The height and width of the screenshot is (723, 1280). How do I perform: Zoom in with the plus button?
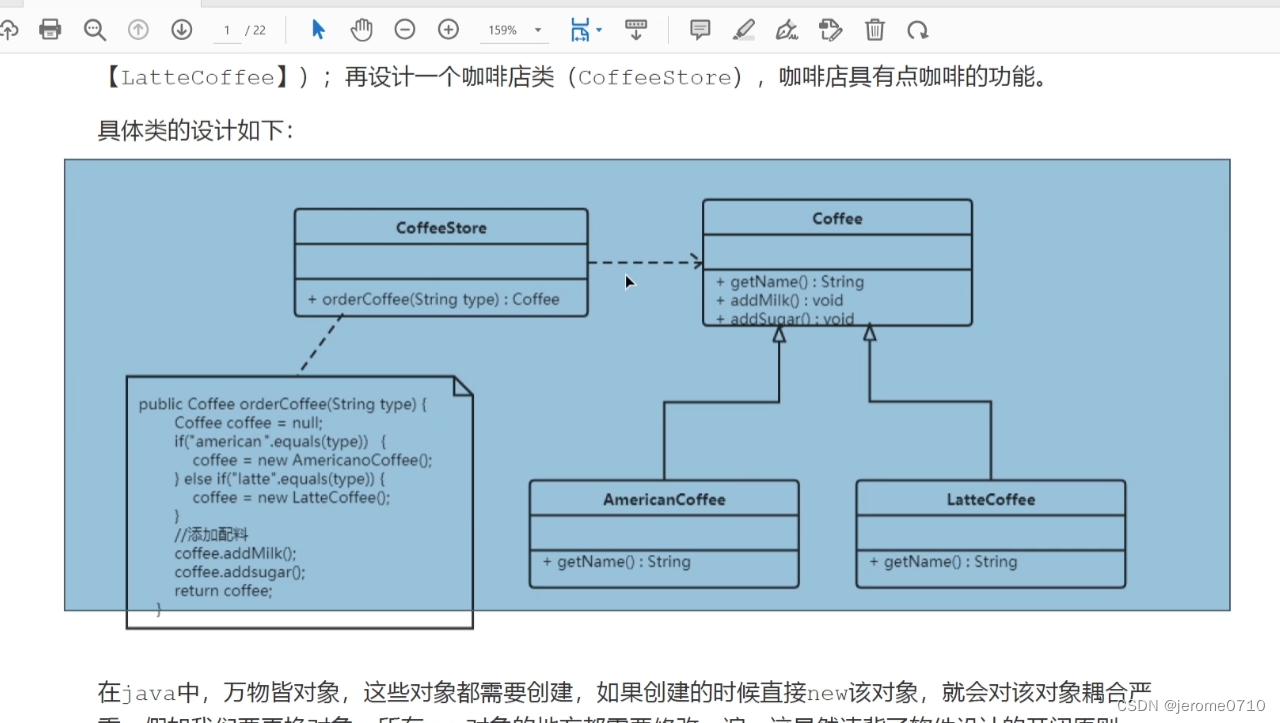pyautogui.click(x=448, y=30)
